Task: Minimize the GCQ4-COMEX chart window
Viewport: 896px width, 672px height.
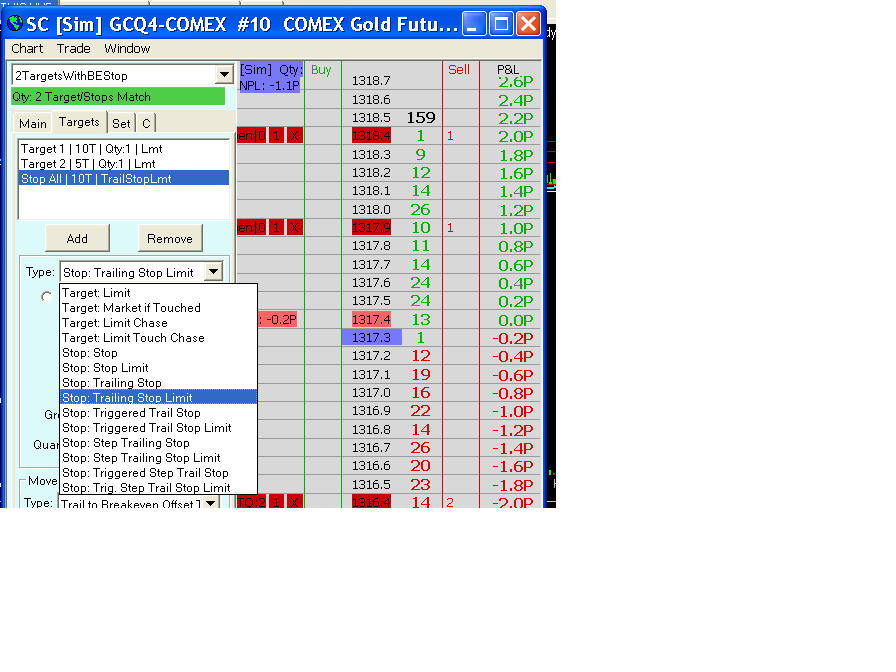Action: pyautogui.click(x=474, y=24)
